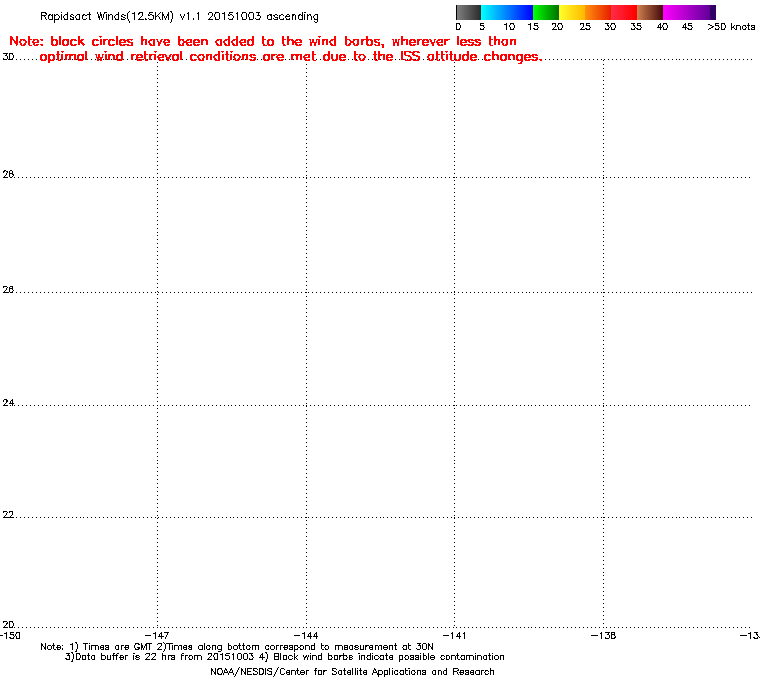Click the '40' legend tick label
This screenshot has width=760, height=688.
tap(662, 27)
